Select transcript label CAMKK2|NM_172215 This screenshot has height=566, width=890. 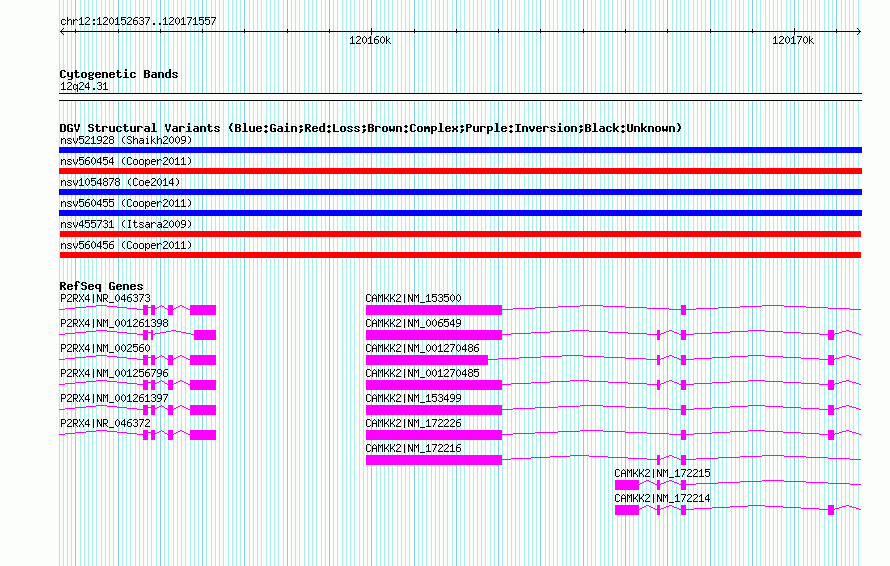click(x=662, y=473)
